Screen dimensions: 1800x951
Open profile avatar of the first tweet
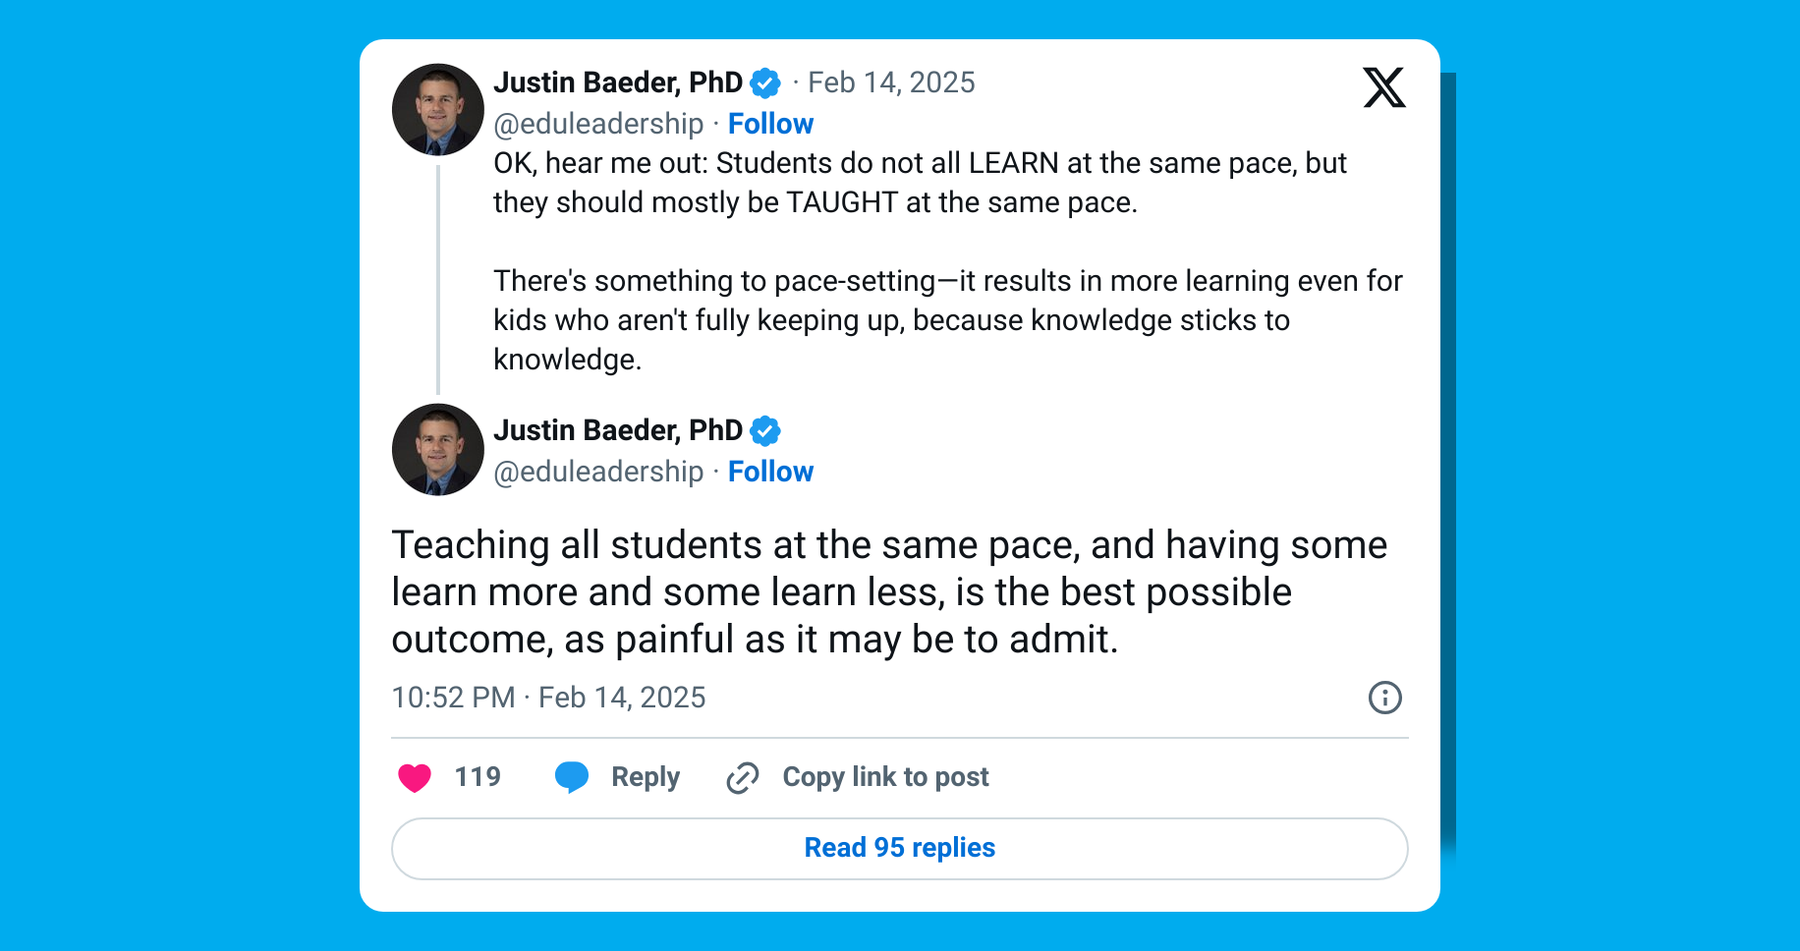pyautogui.click(x=438, y=110)
